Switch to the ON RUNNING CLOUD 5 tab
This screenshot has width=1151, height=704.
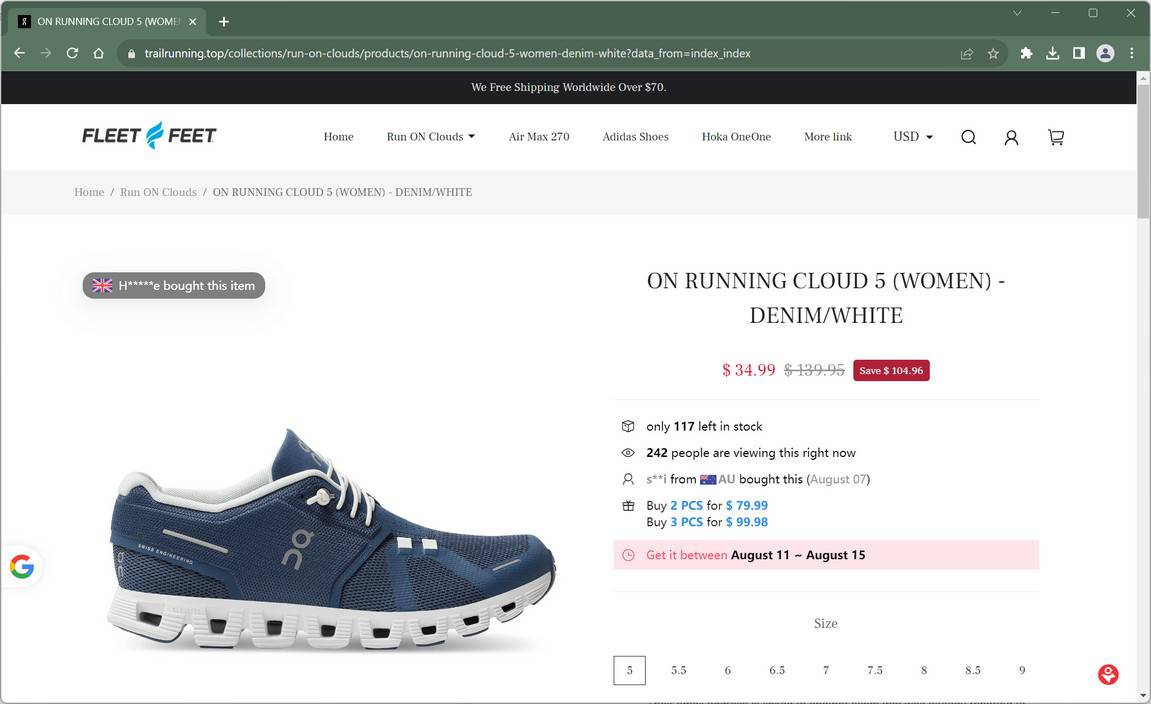tap(107, 22)
